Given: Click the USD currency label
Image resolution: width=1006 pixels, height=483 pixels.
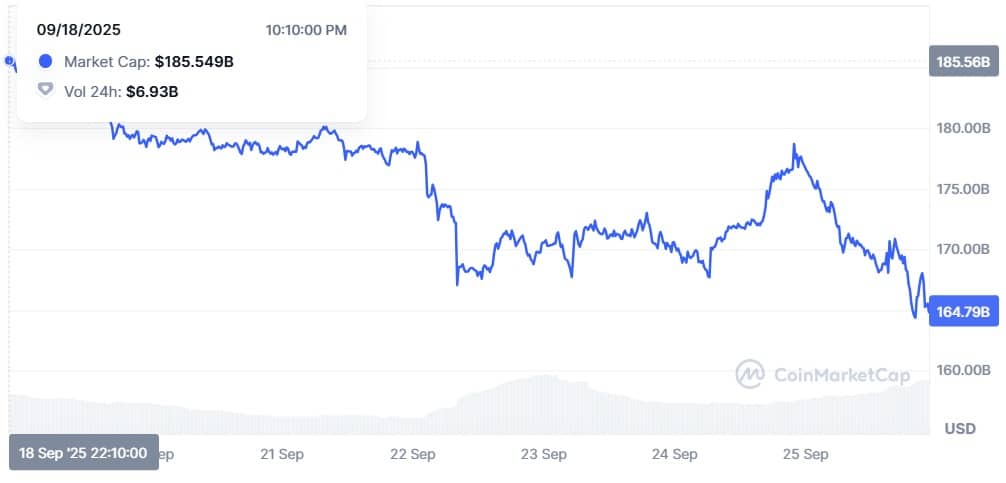Looking at the screenshot, I should [x=960, y=429].
